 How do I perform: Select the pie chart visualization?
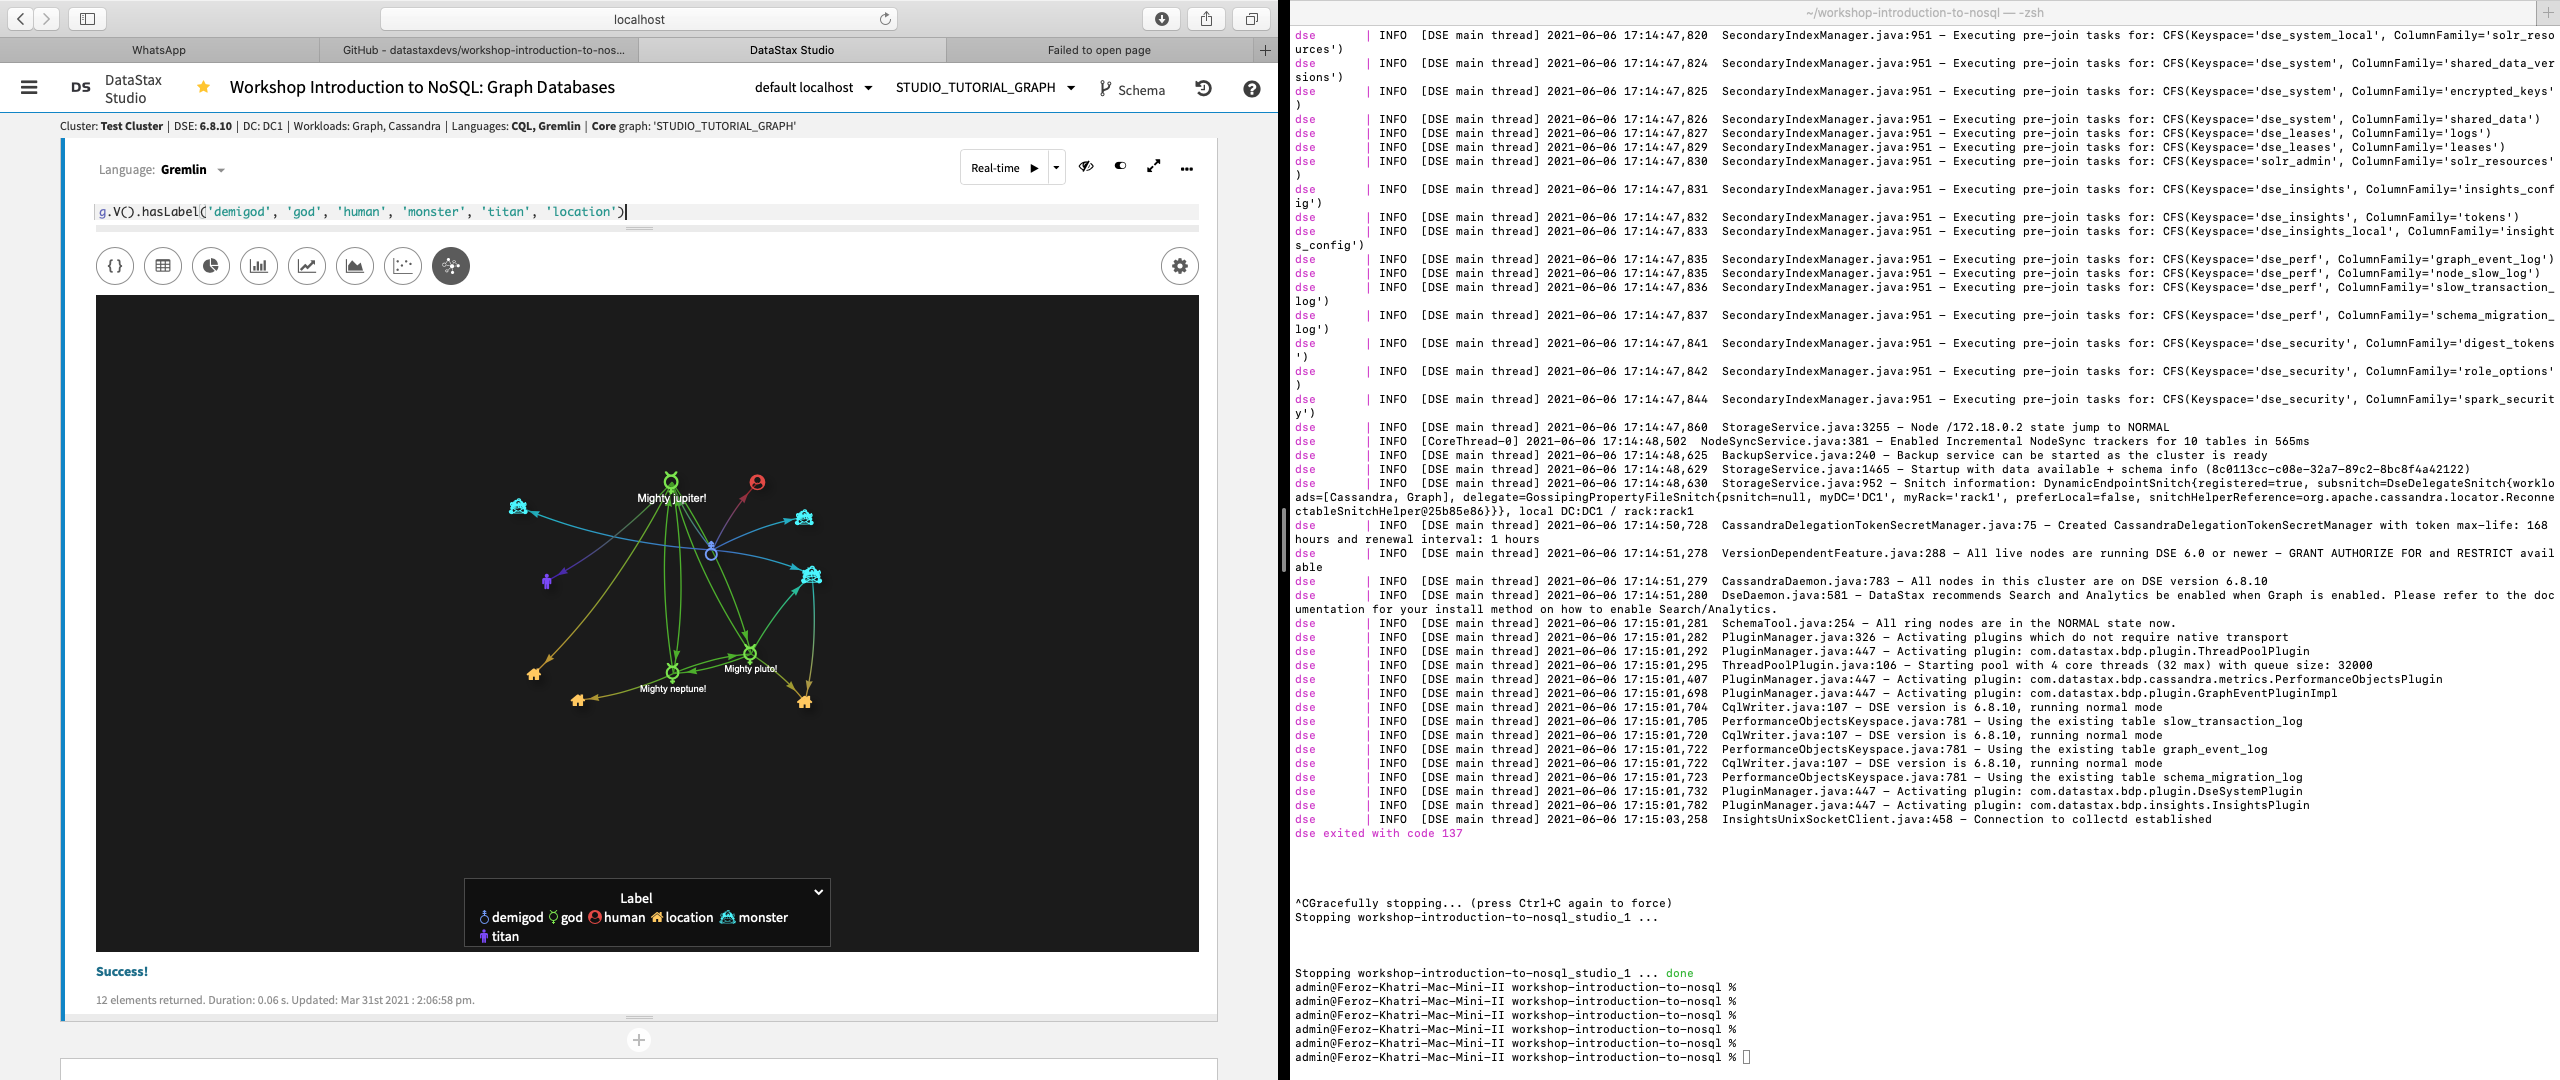click(211, 266)
